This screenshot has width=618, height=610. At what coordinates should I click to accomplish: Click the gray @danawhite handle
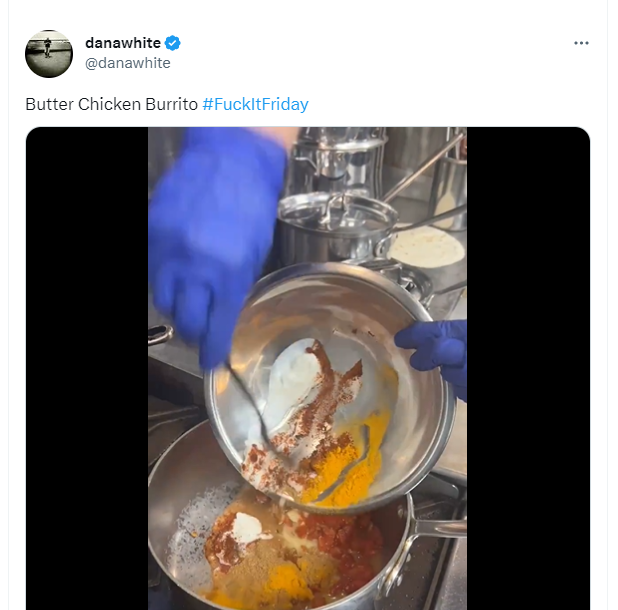click(x=128, y=63)
